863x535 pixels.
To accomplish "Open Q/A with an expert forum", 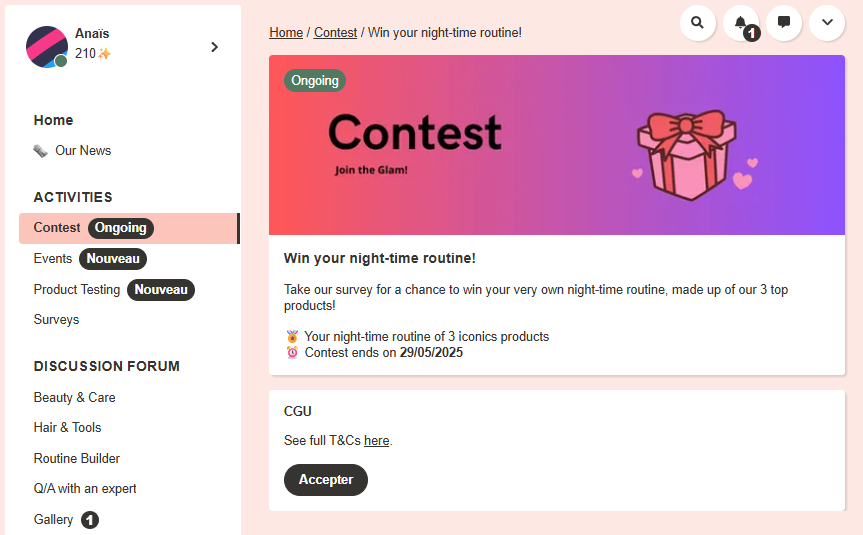I will tap(85, 489).
